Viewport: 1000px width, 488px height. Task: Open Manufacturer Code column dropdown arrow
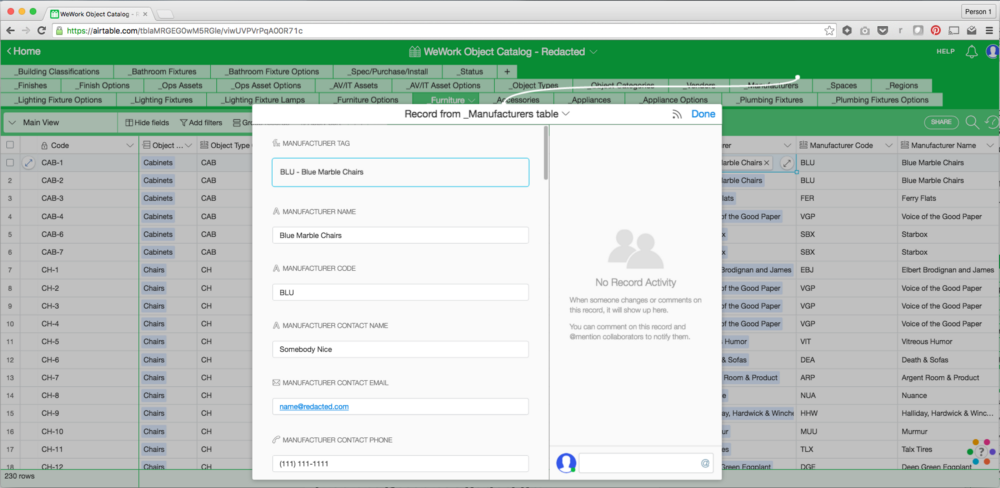point(888,145)
